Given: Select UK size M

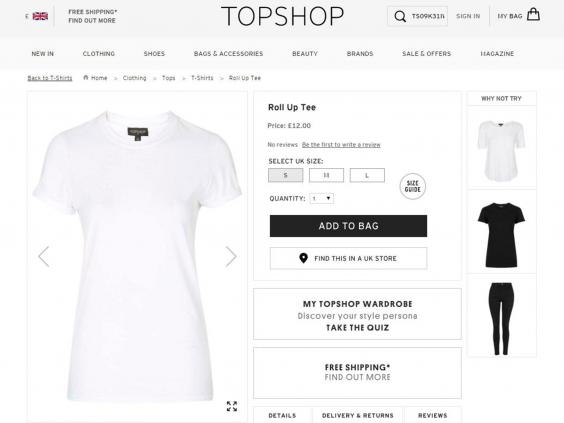Looking at the screenshot, I should [326, 176].
